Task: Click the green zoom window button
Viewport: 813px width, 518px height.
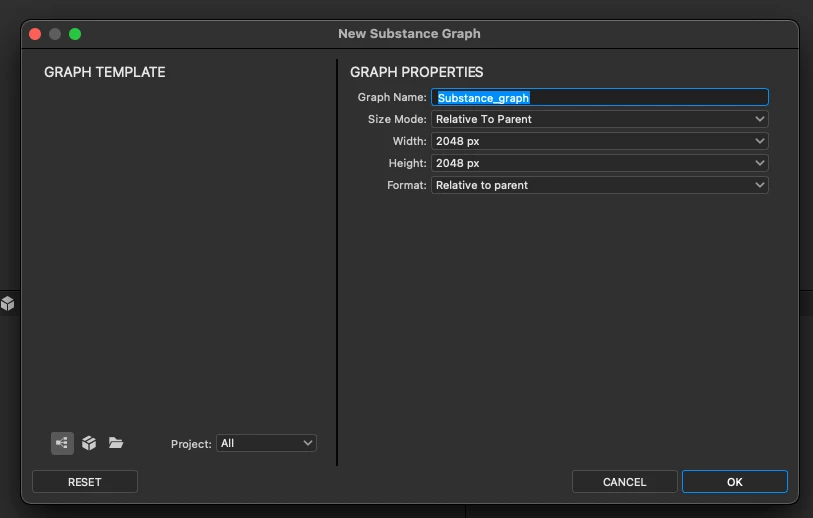Action: (75, 34)
